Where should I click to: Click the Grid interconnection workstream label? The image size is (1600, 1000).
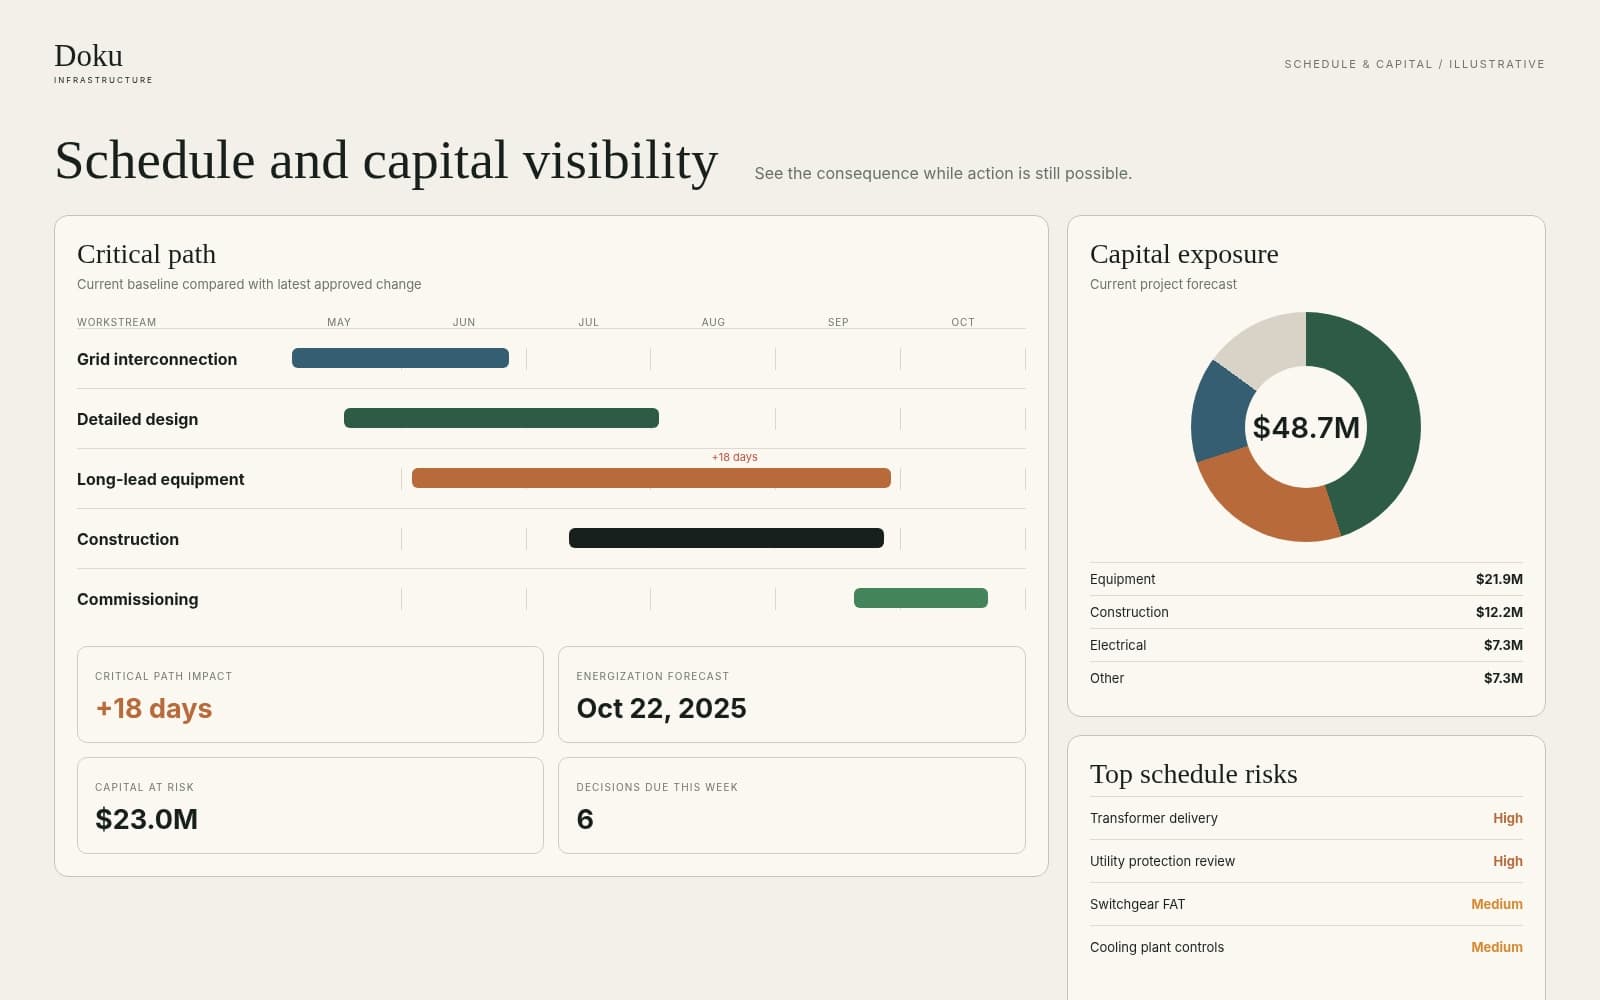[157, 359]
